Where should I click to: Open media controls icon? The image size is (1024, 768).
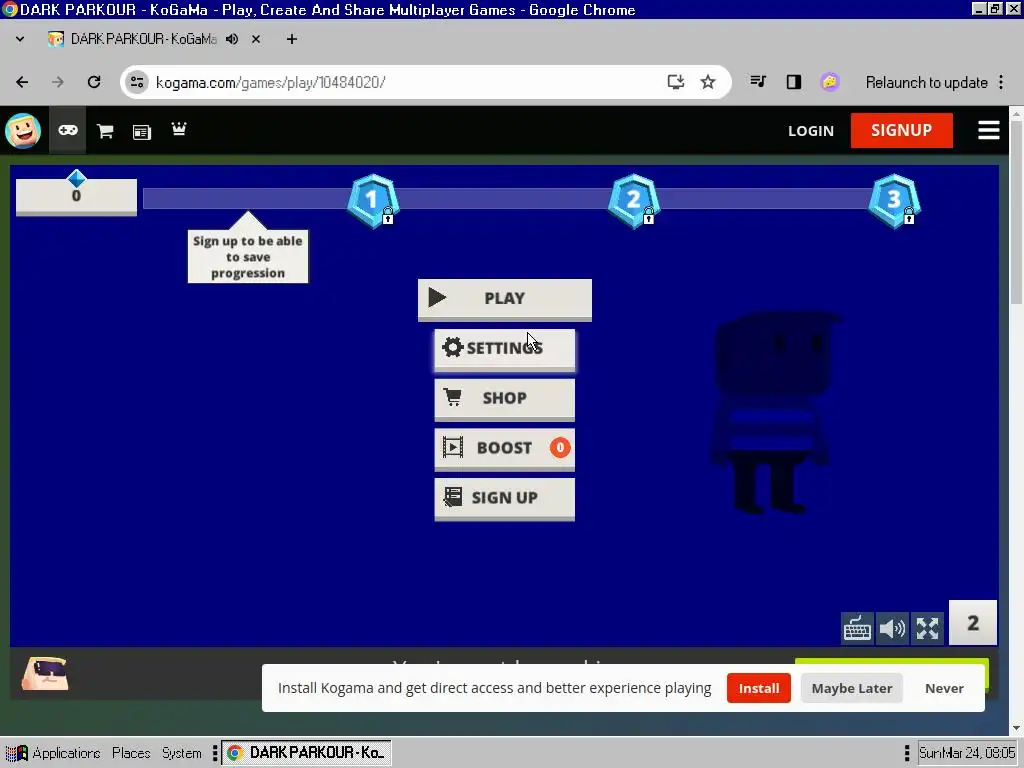pyautogui.click(x=758, y=82)
